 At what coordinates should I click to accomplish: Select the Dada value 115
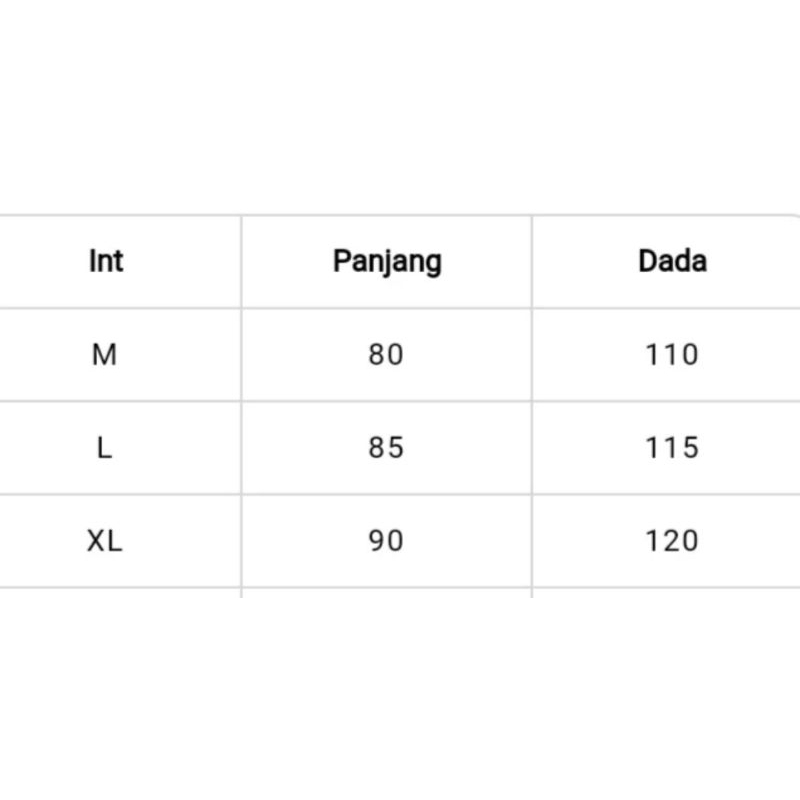671,447
